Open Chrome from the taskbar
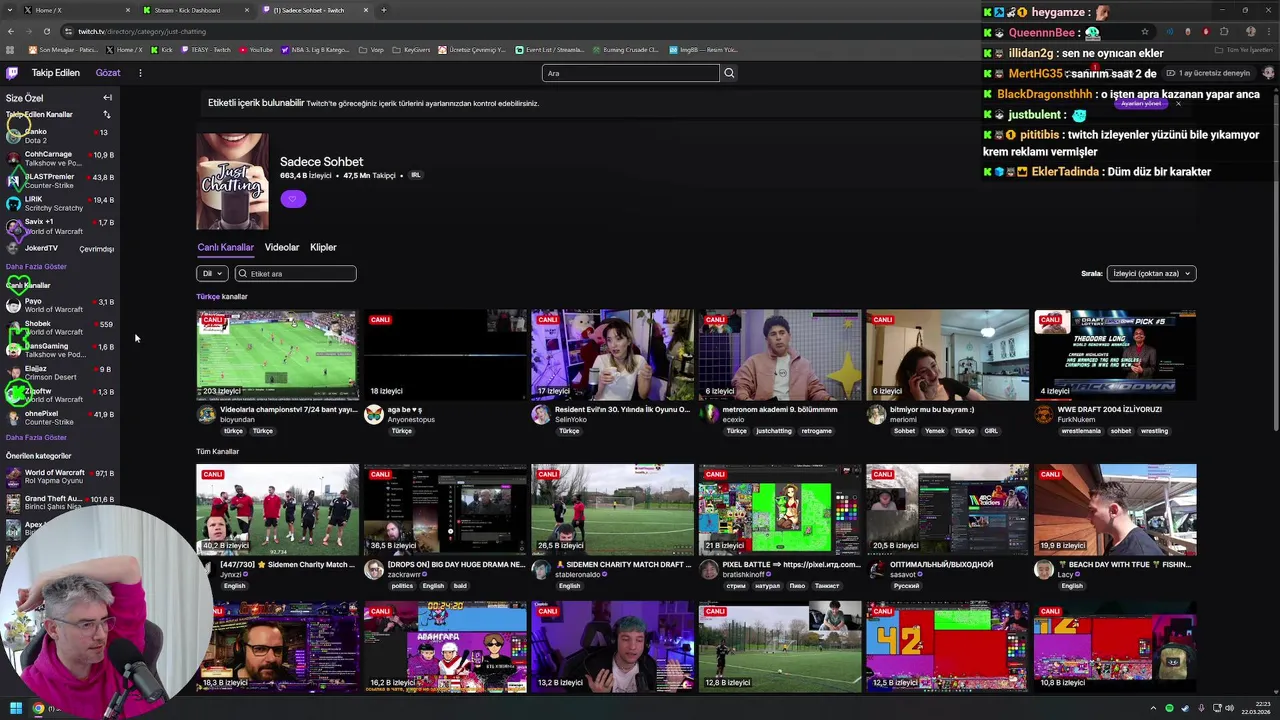The height and width of the screenshot is (720, 1280). pos(38,708)
